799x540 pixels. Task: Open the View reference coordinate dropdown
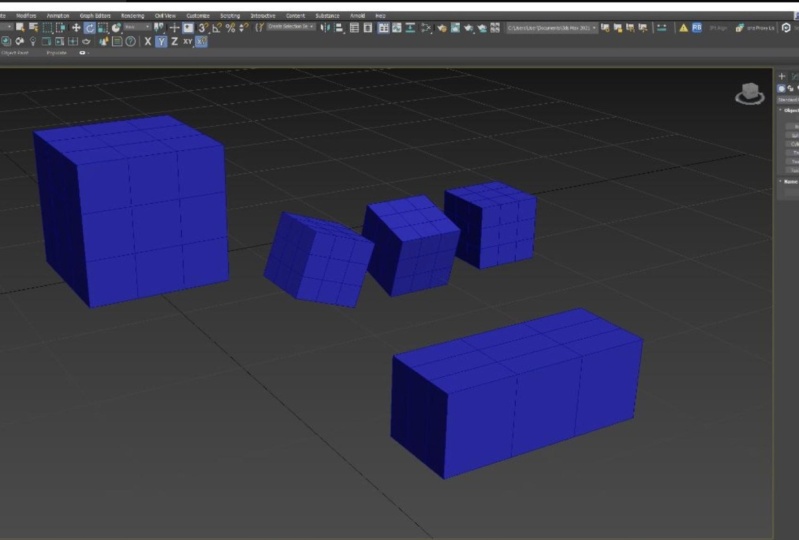138,27
